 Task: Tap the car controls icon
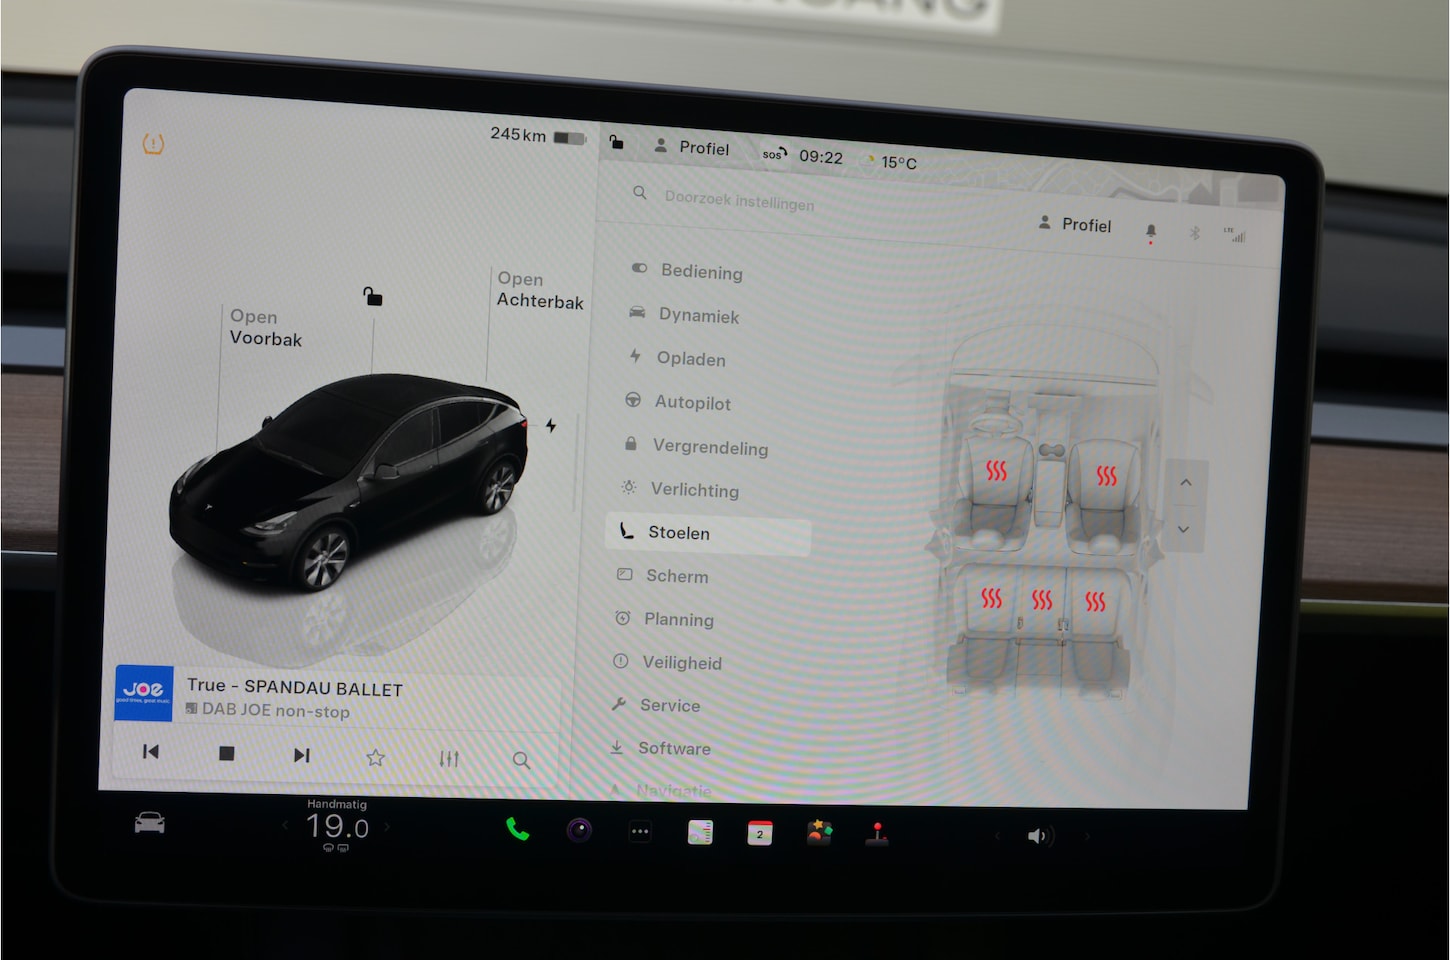pos(150,823)
